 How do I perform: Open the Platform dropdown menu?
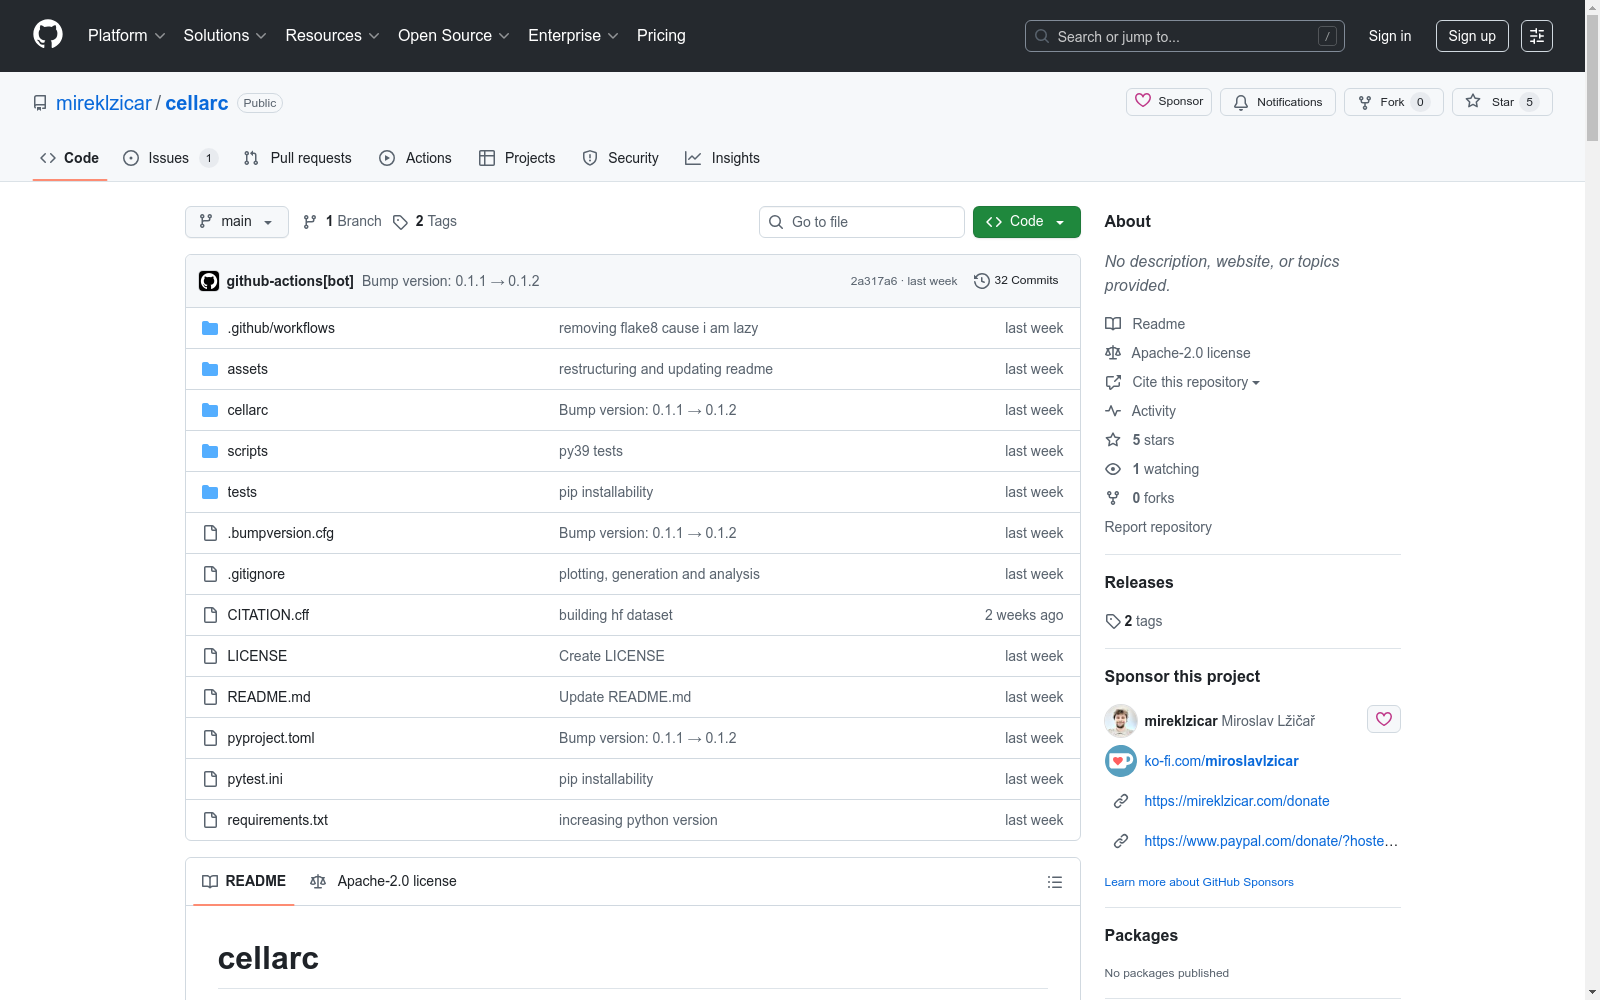(x=127, y=36)
